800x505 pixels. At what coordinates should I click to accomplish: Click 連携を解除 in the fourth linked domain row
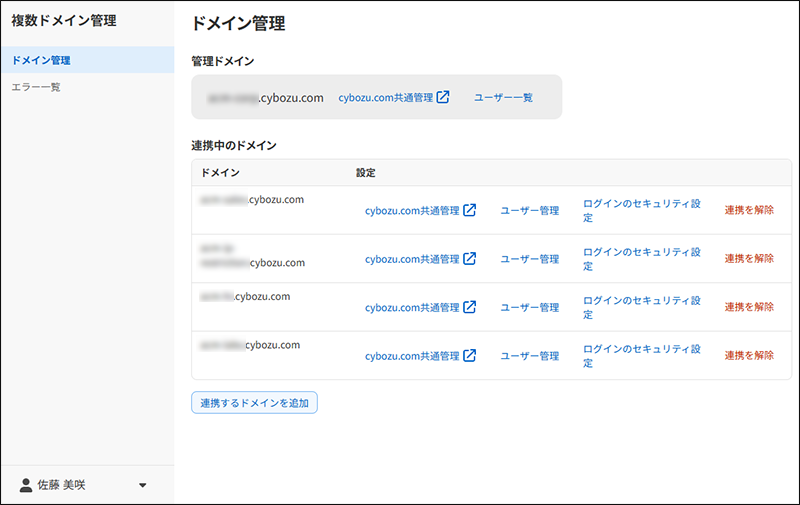[749, 356]
